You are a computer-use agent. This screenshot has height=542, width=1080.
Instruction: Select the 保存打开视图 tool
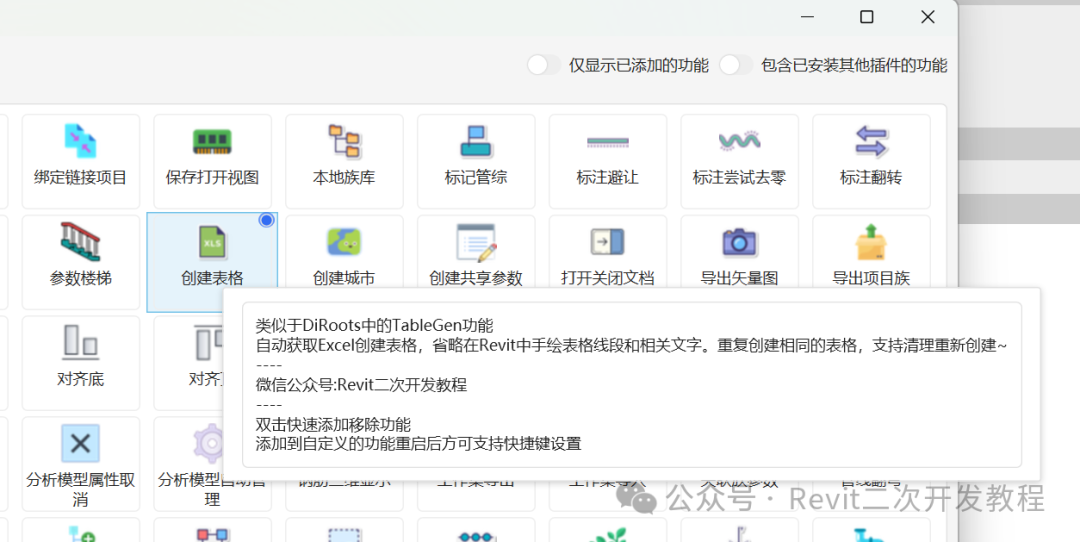coord(212,162)
